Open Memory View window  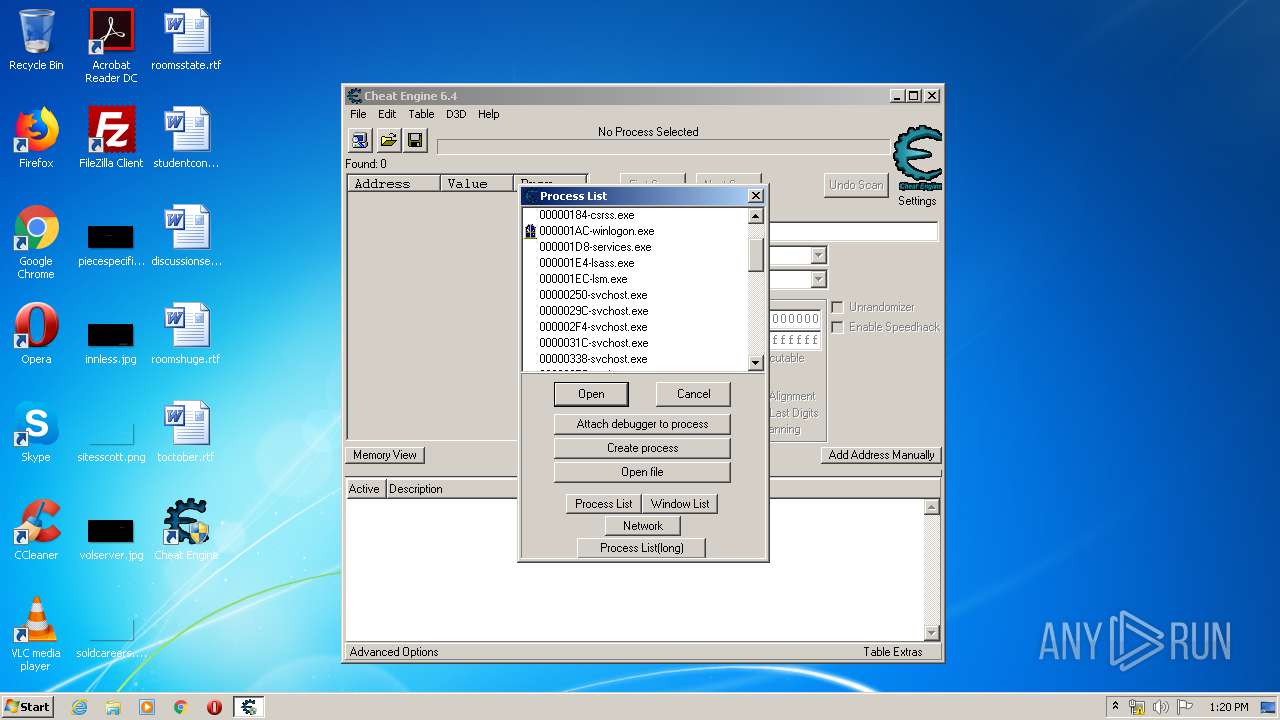click(x=385, y=455)
